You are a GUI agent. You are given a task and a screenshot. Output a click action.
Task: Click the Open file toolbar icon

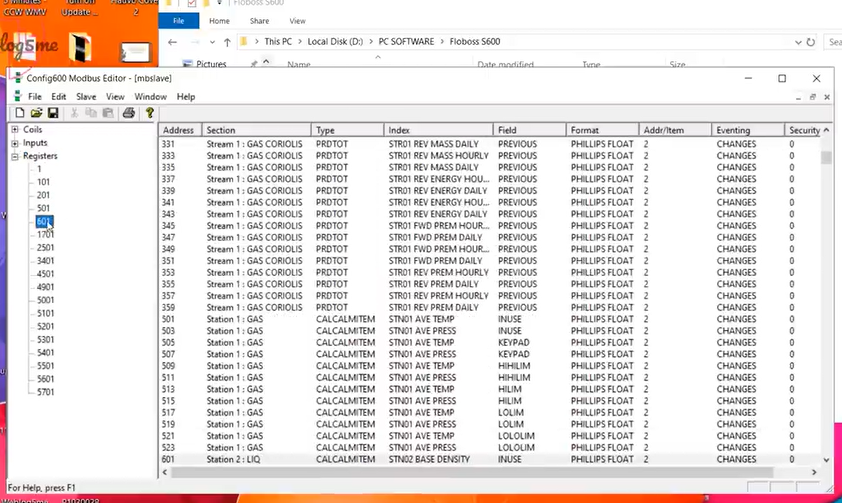click(36, 113)
